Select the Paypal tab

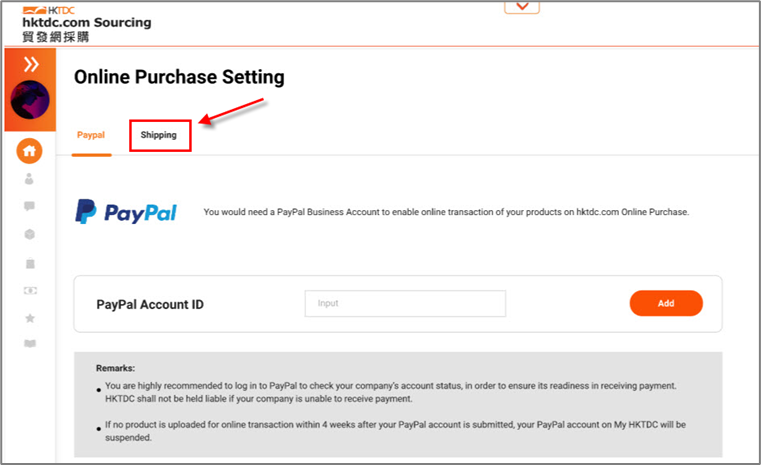pyautogui.click(x=91, y=135)
